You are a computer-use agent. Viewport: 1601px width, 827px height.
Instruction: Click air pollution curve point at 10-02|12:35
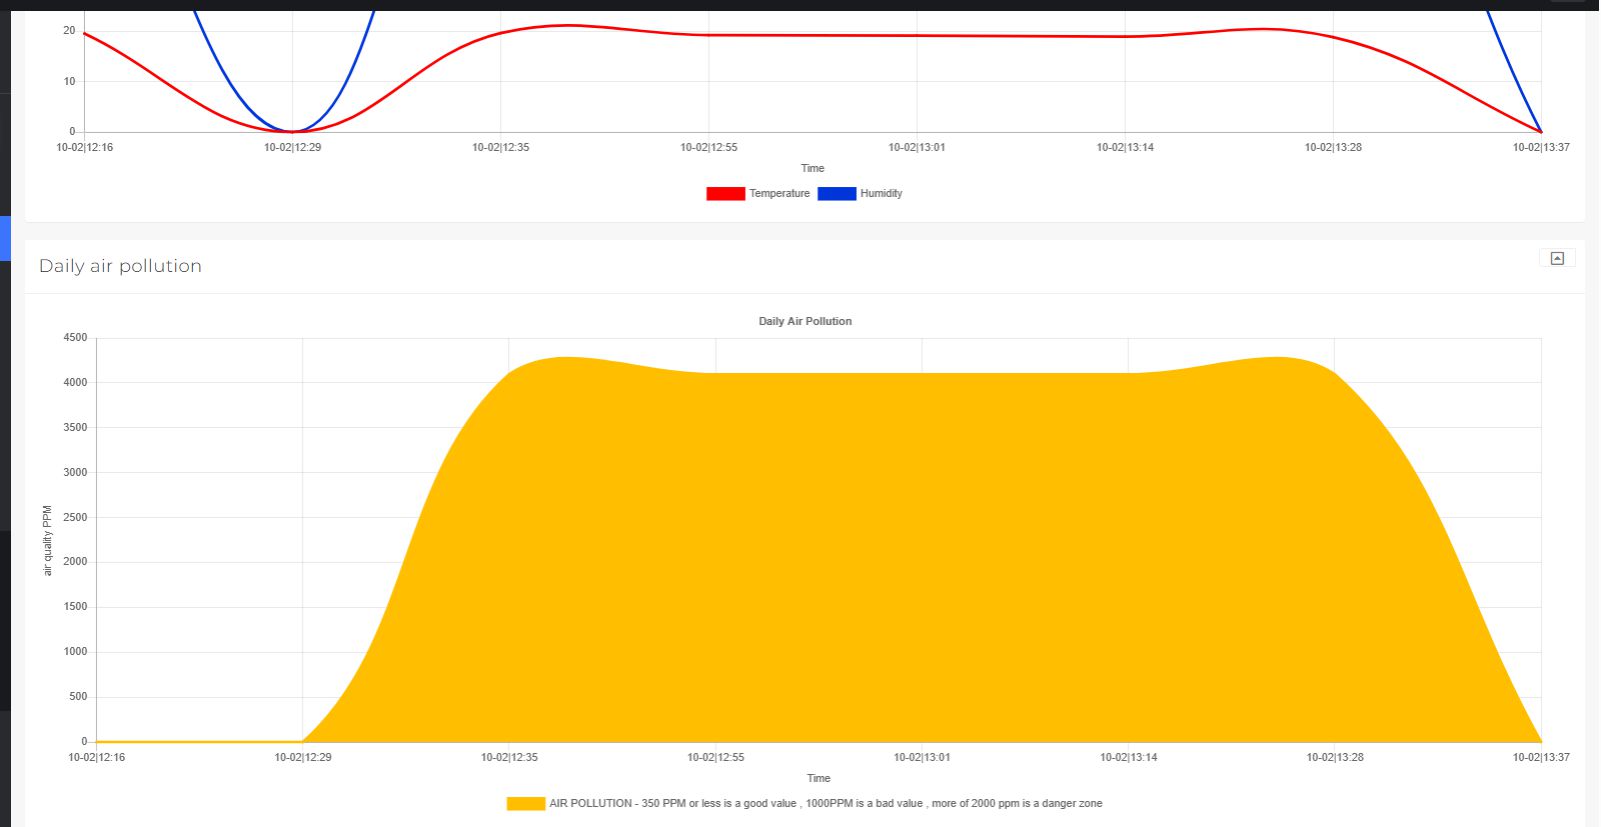509,373
